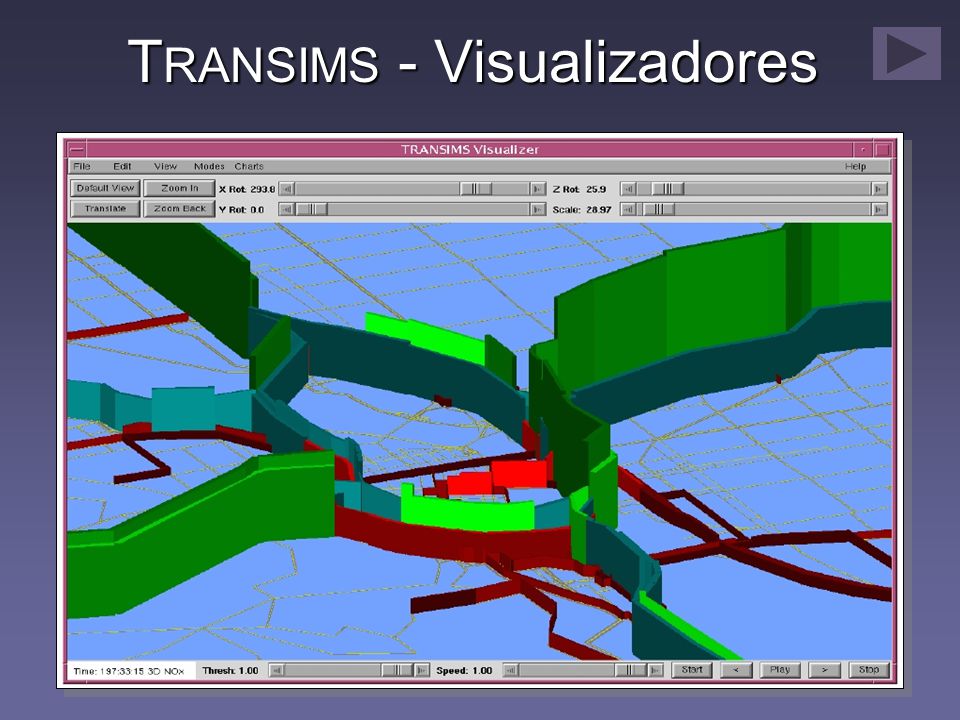Click the Speed: 1.00 label
Viewport: 960px width, 720px height.
point(464,670)
